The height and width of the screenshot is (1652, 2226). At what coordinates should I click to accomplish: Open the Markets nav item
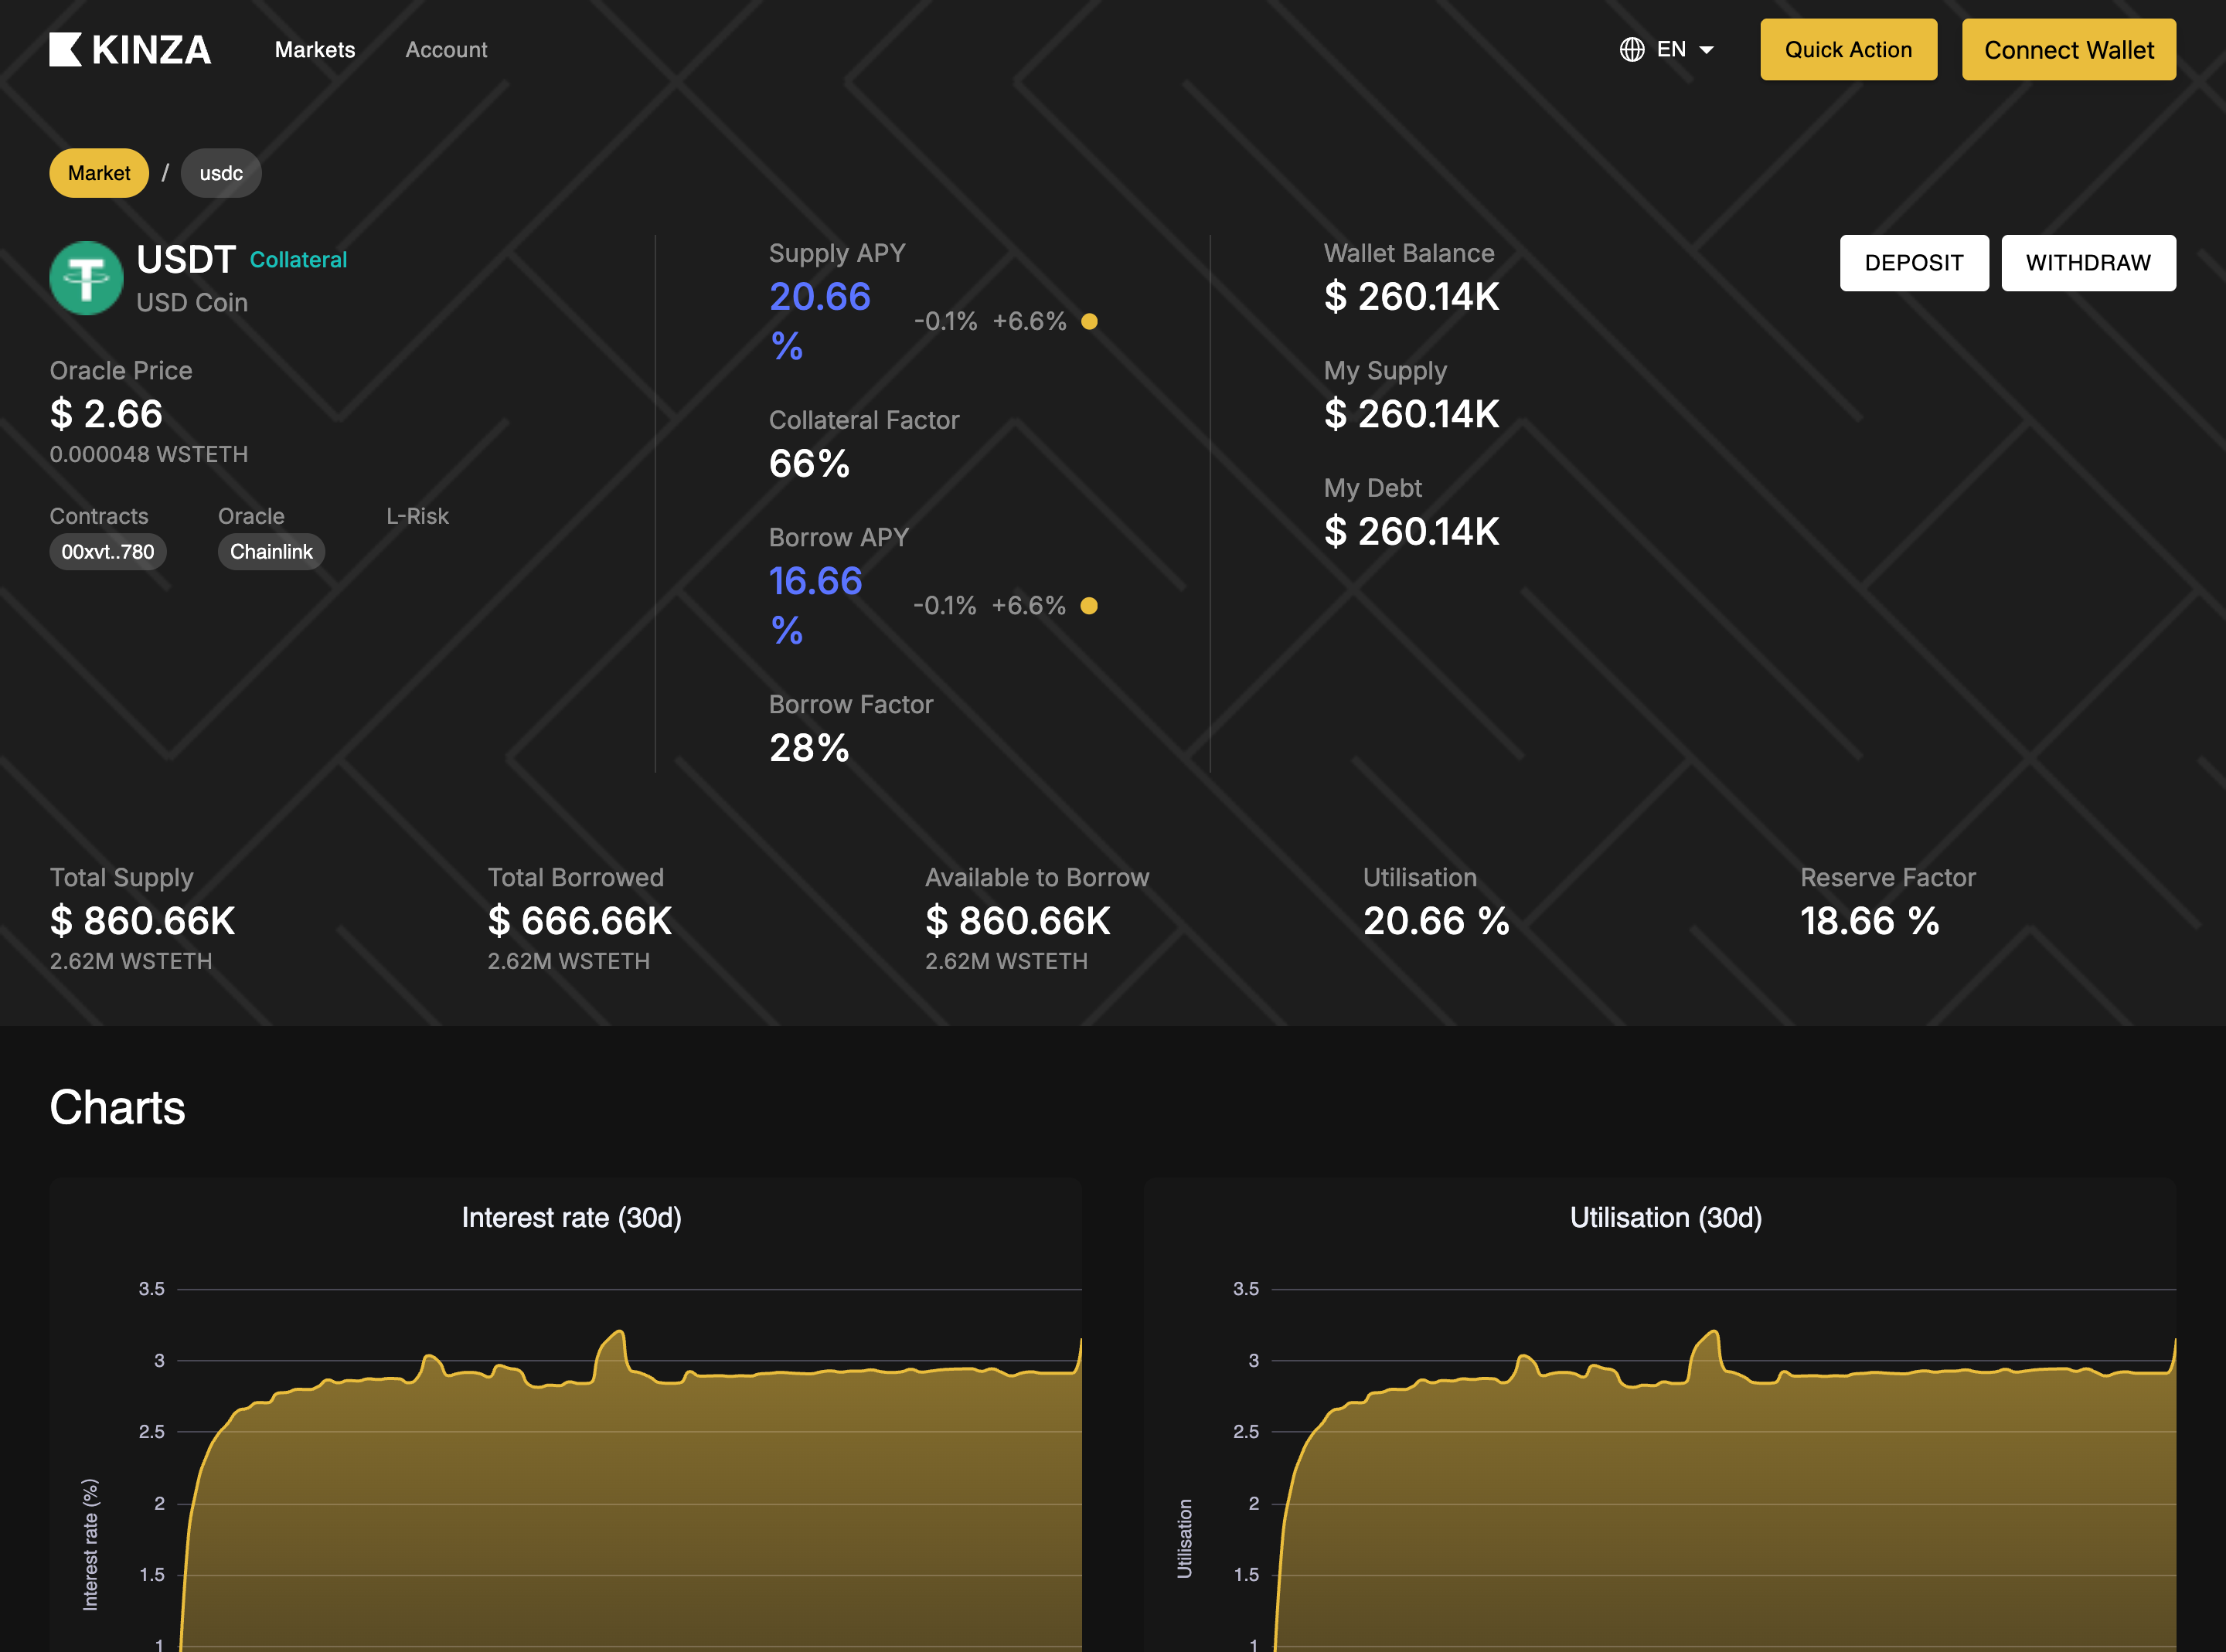pos(315,50)
